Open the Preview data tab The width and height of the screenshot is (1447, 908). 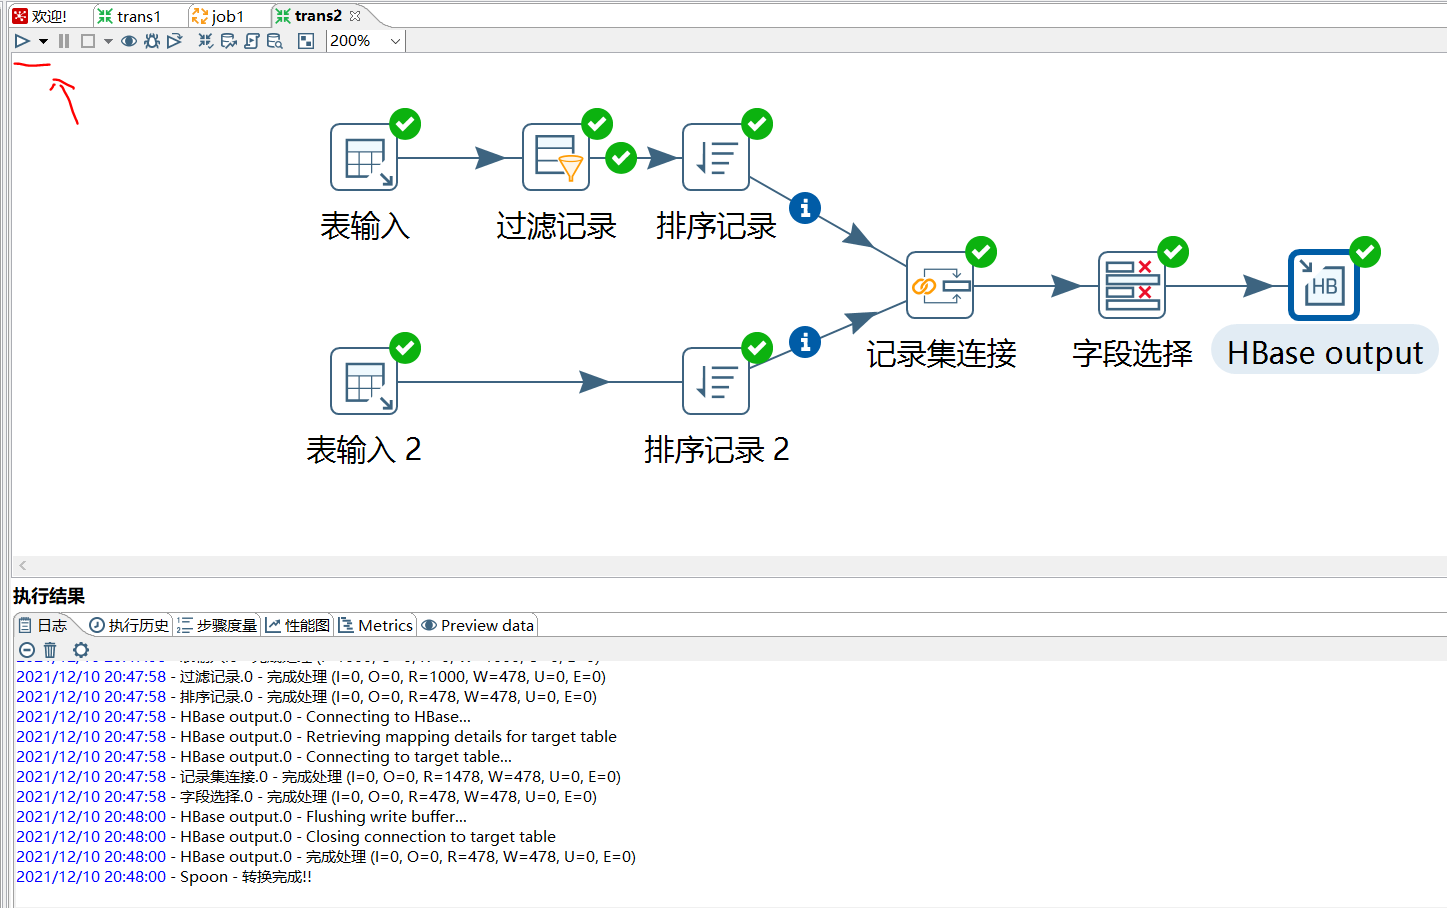pyautogui.click(x=477, y=625)
